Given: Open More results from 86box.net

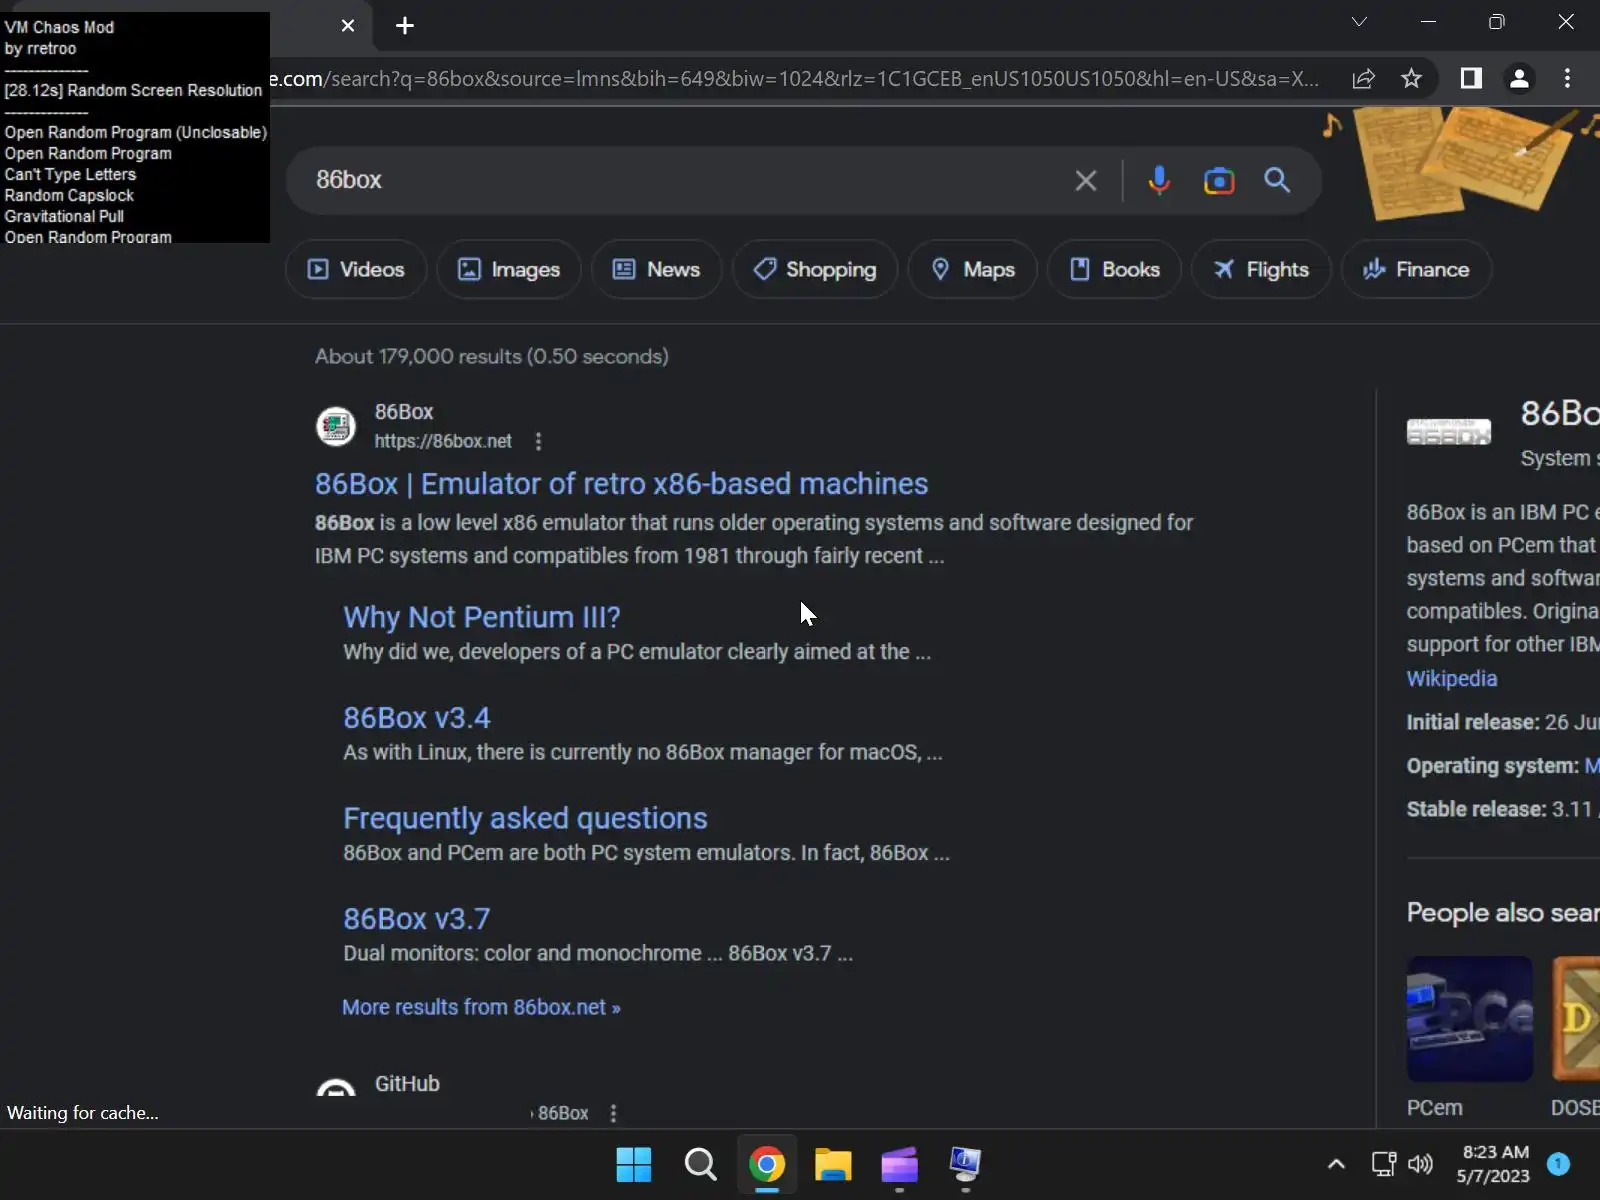Looking at the screenshot, I should pyautogui.click(x=481, y=1007).
